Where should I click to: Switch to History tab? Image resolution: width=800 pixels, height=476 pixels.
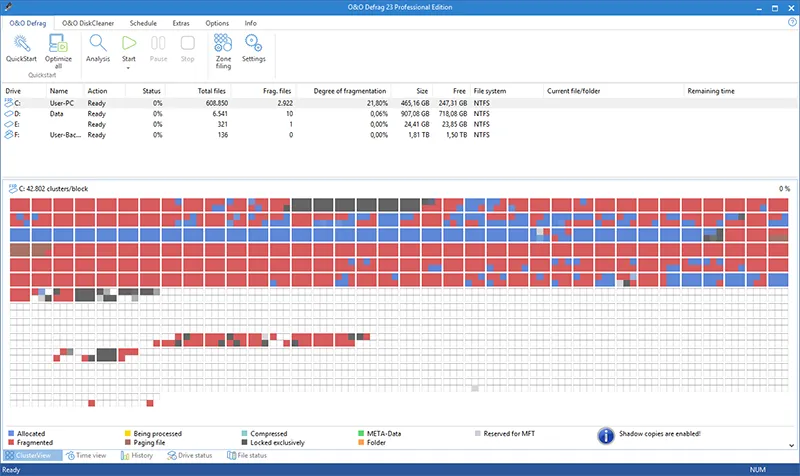[x=137, y=456]
